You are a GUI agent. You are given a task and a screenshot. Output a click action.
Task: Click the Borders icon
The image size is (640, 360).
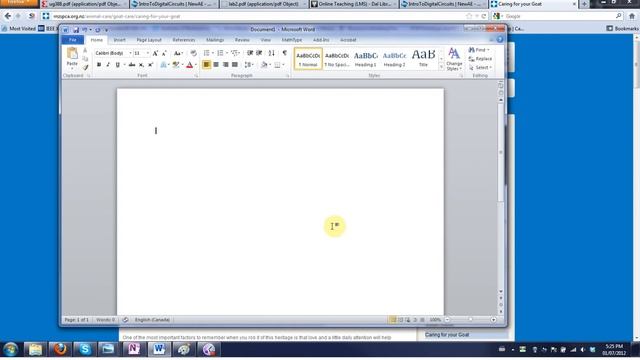point(277,64)
